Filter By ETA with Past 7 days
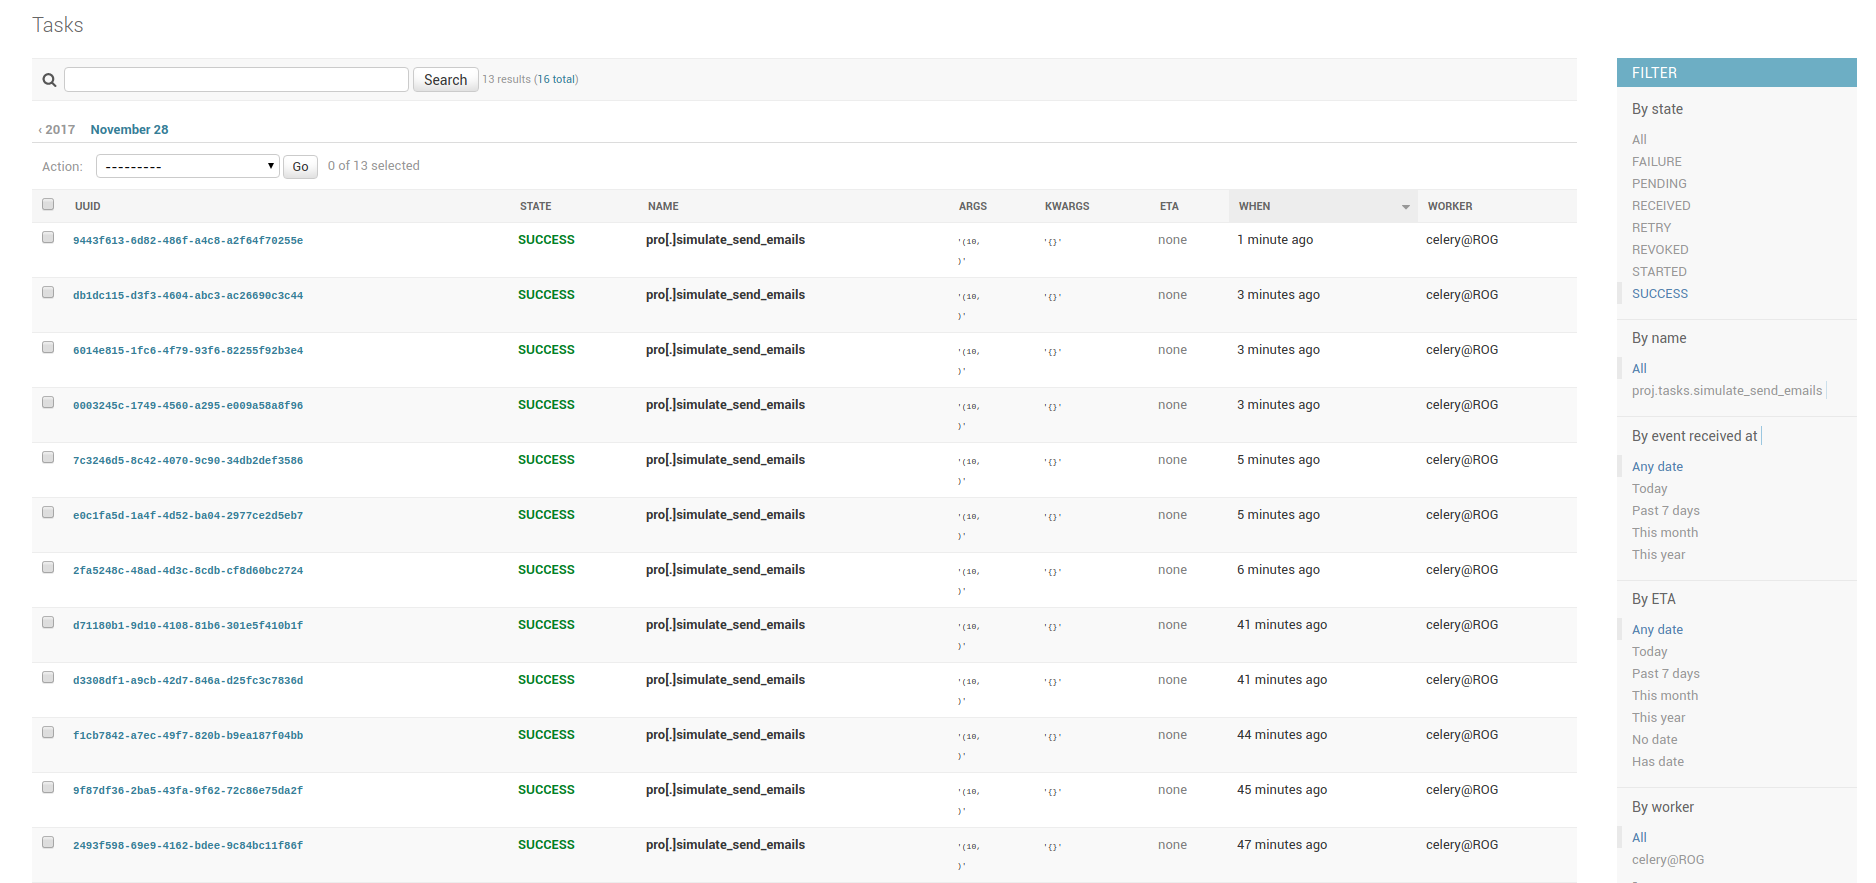Image resolution: width=1876 pixels, height=883 pixels. click(1665, 674)
